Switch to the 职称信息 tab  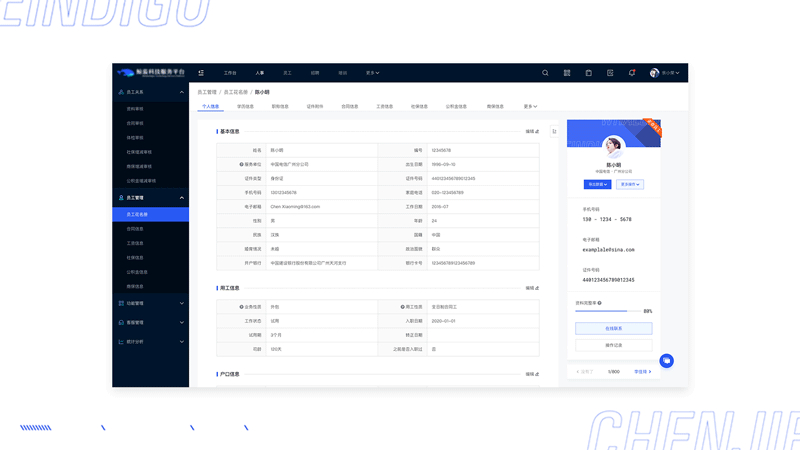point(280,106)
